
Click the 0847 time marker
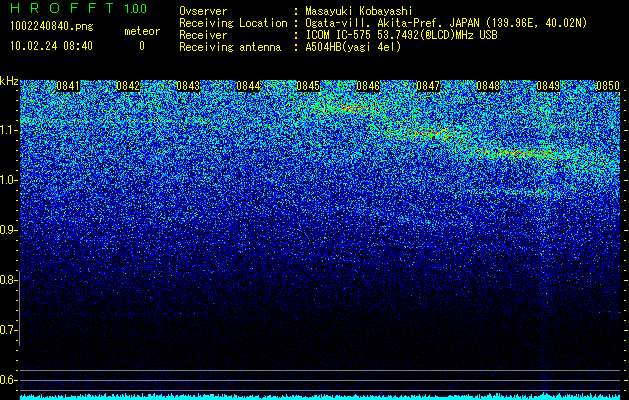pos(428,86)
